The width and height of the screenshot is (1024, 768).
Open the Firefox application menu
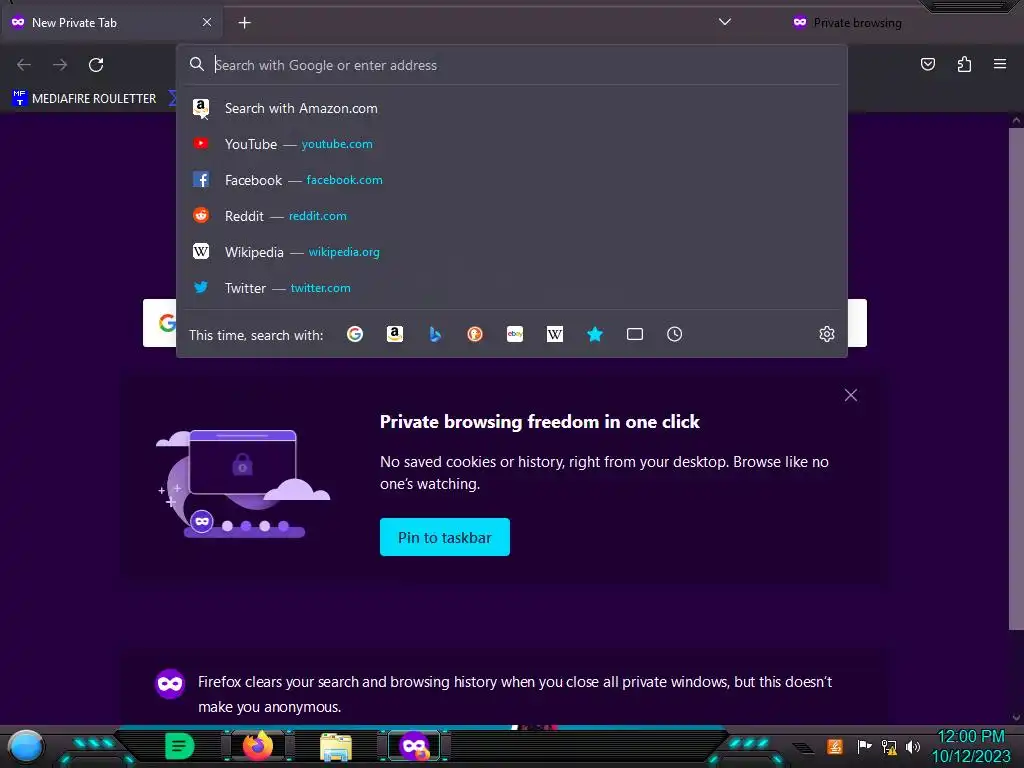click(x=1000, y=64)
